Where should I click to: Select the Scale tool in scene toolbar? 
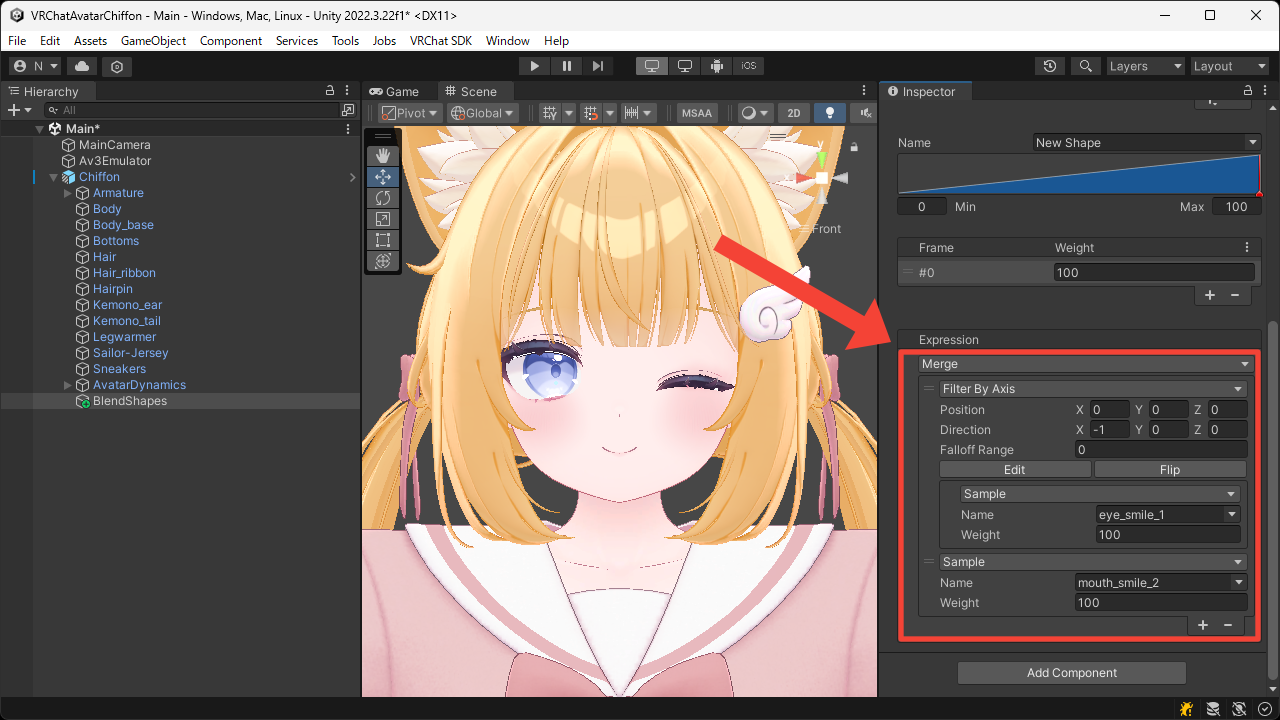383,219
